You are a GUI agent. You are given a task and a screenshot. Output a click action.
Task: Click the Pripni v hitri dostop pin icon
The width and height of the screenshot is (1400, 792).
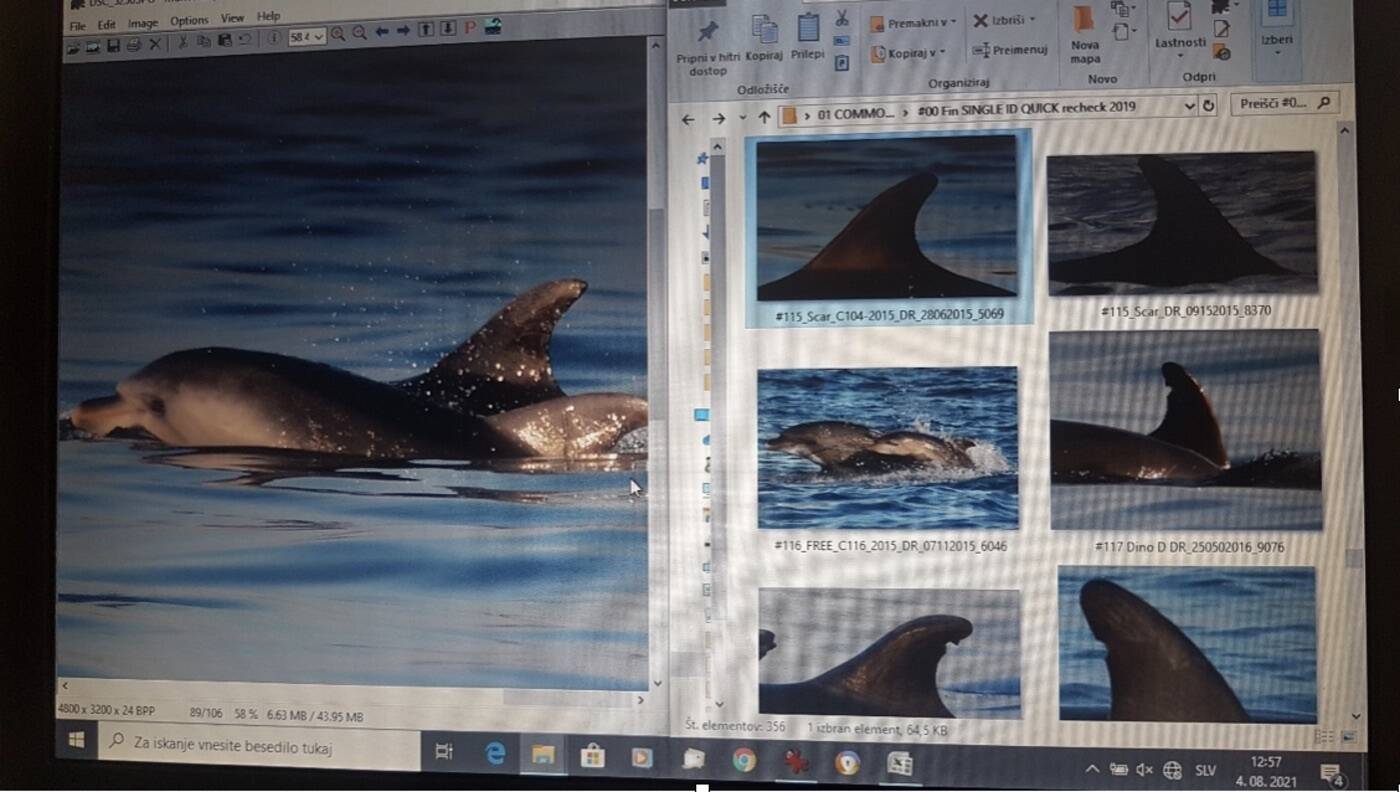pyautogui.click(x=708, y=33)
